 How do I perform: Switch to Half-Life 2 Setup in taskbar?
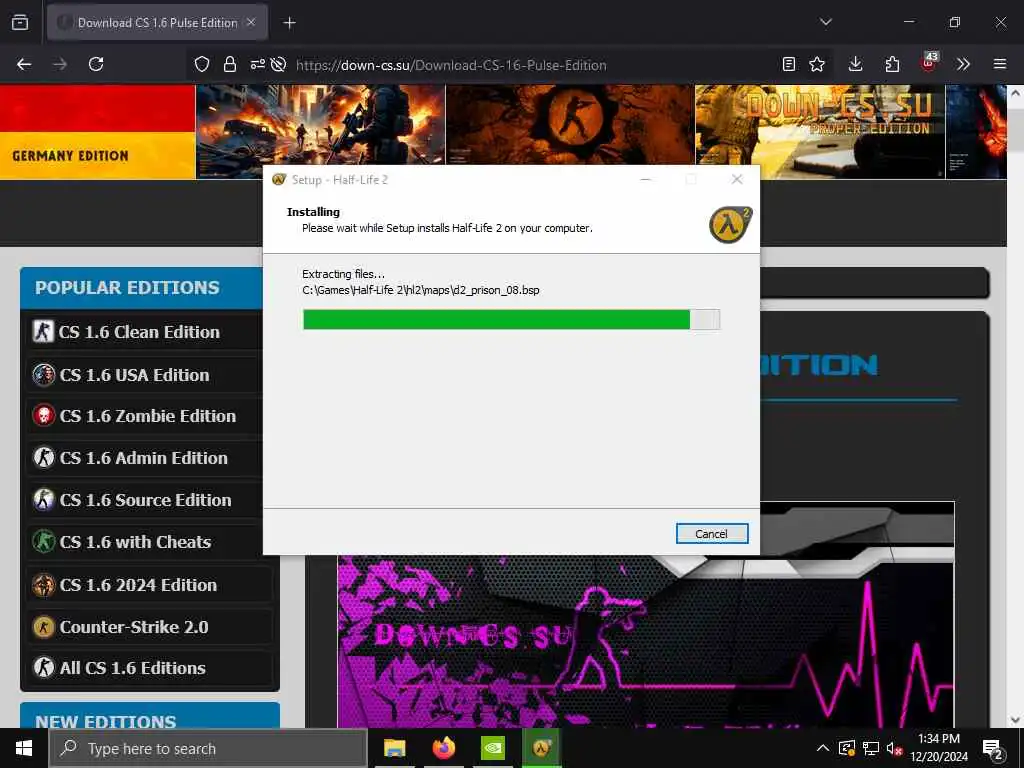(542, 748)
